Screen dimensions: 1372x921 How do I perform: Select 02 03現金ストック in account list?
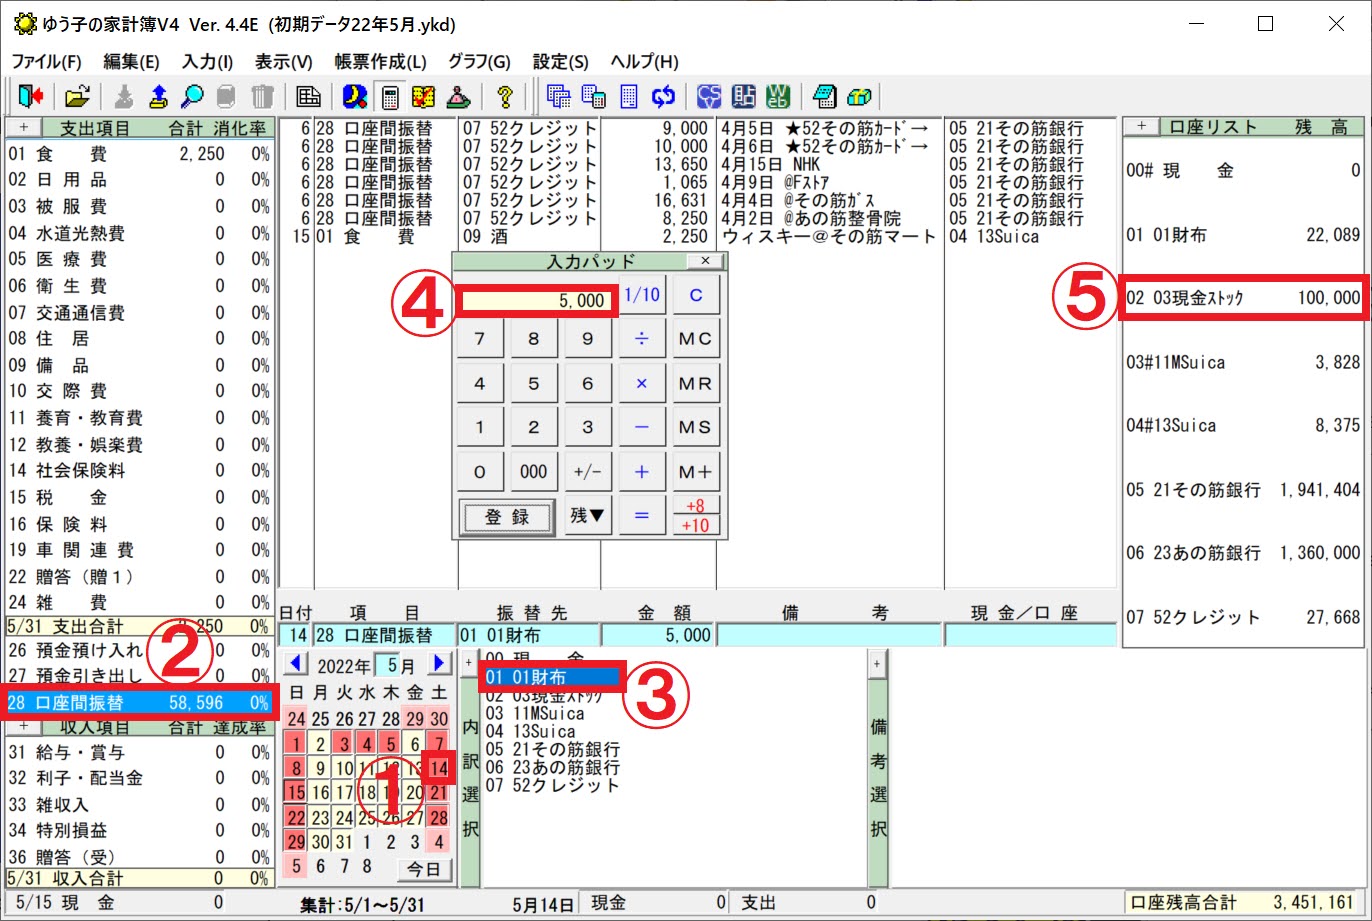coord(1243,298)
